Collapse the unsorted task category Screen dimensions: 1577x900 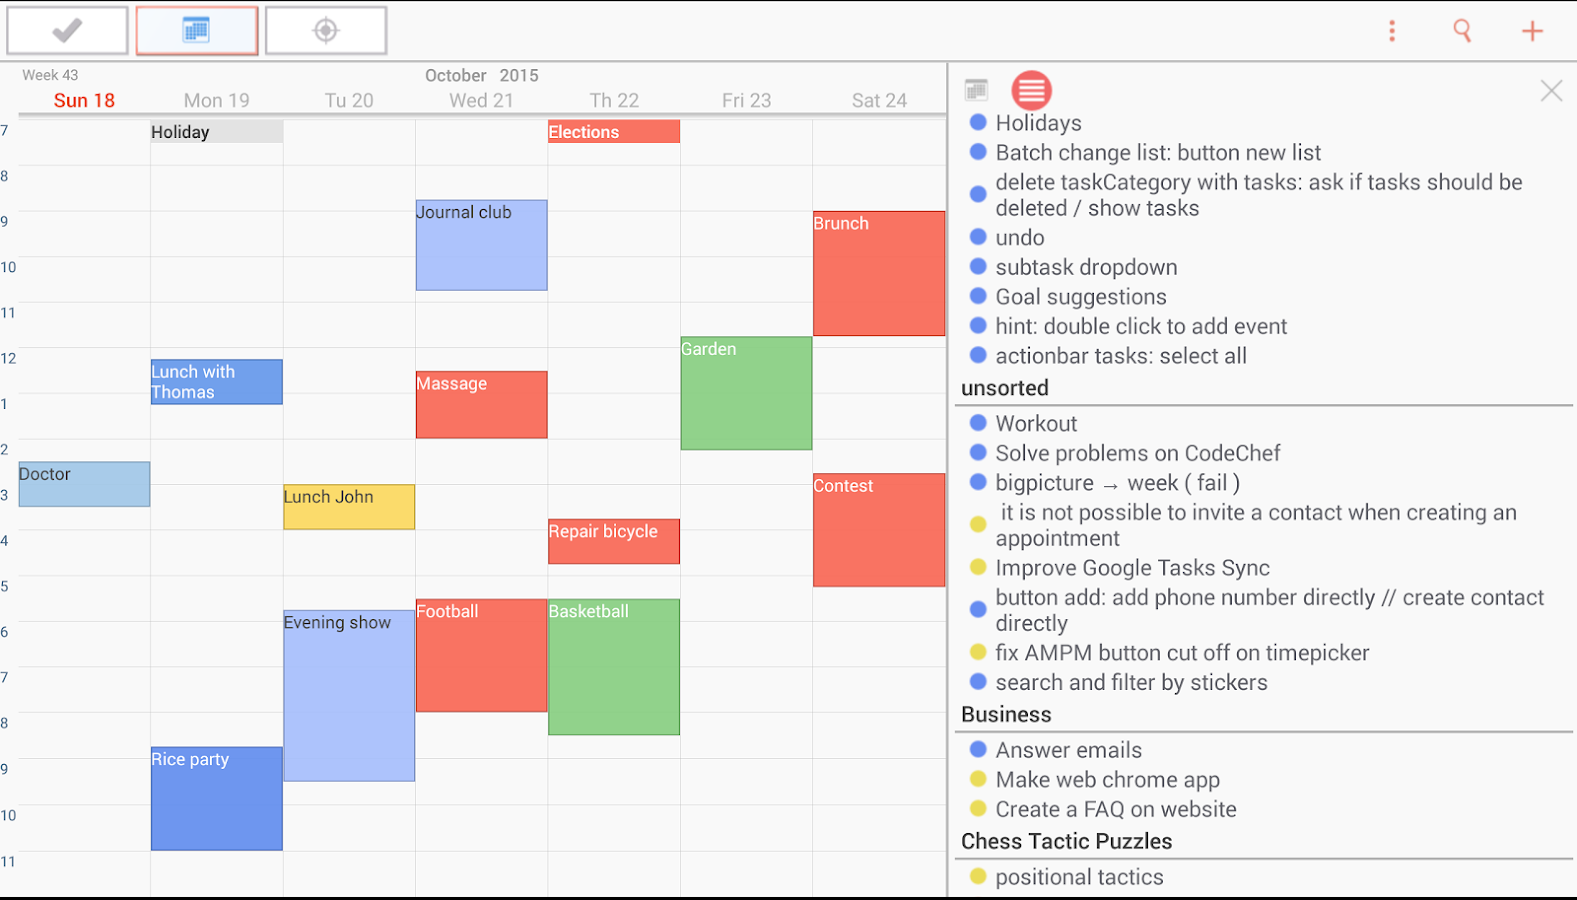[1005, 388]
